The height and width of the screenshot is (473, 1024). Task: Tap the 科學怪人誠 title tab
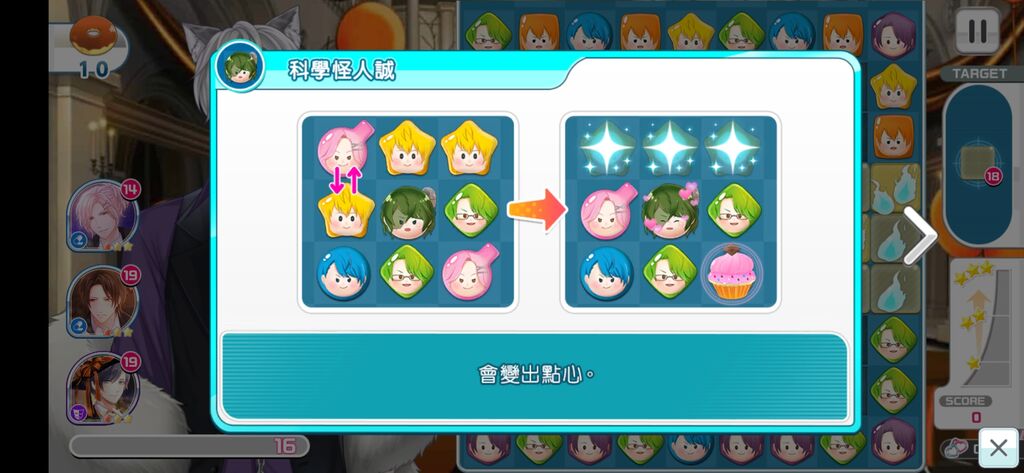point(342,70)
